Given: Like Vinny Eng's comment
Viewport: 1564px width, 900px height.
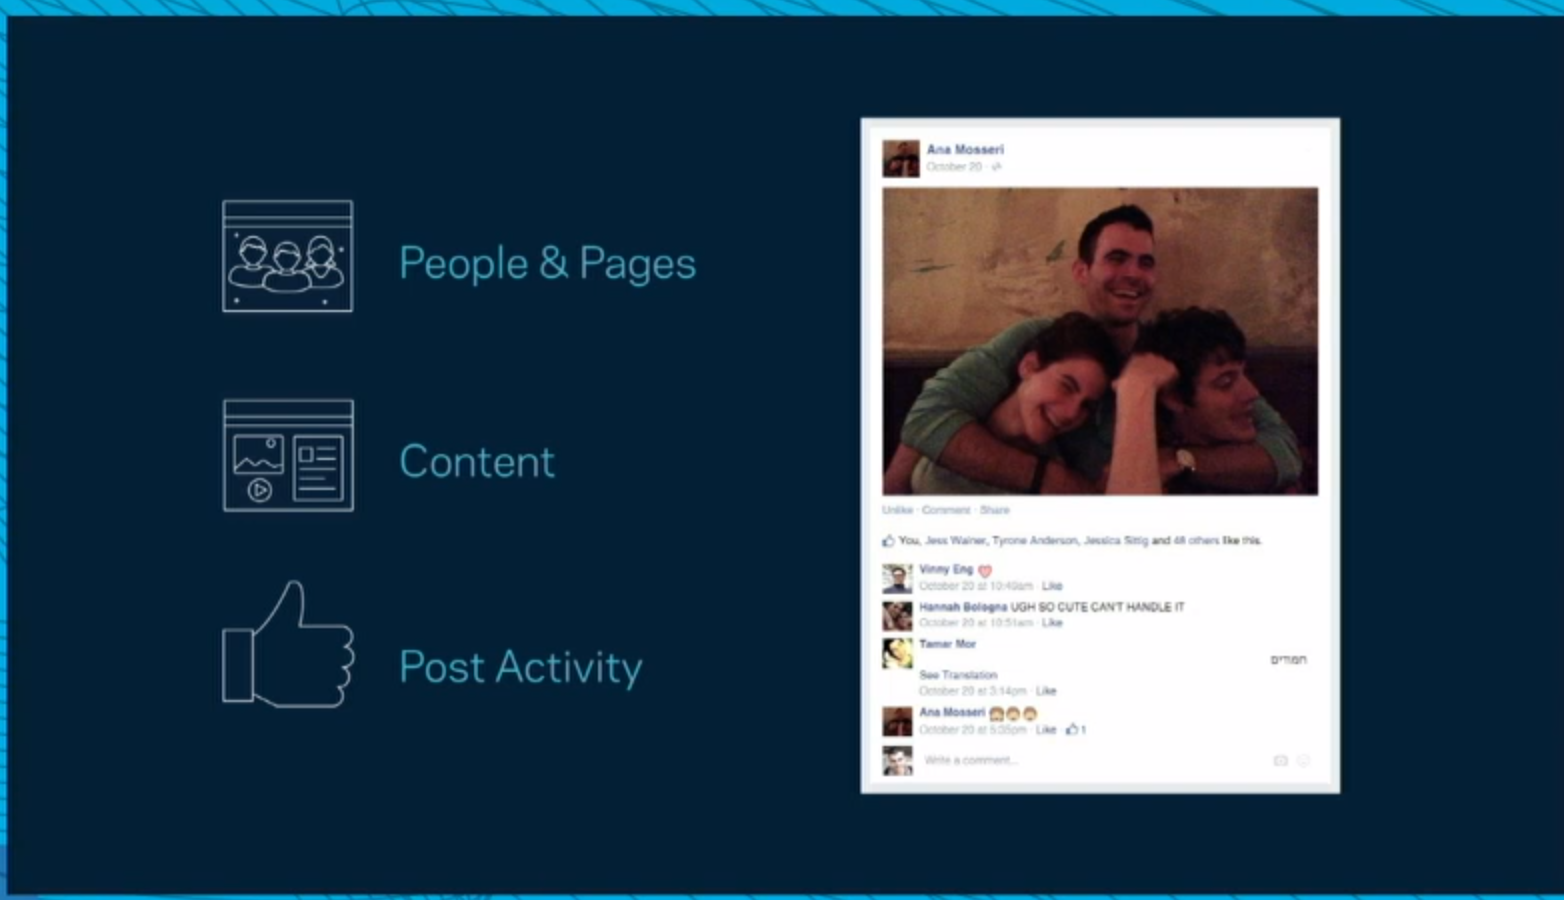Looking at the screenshot, I should 1052,586.
